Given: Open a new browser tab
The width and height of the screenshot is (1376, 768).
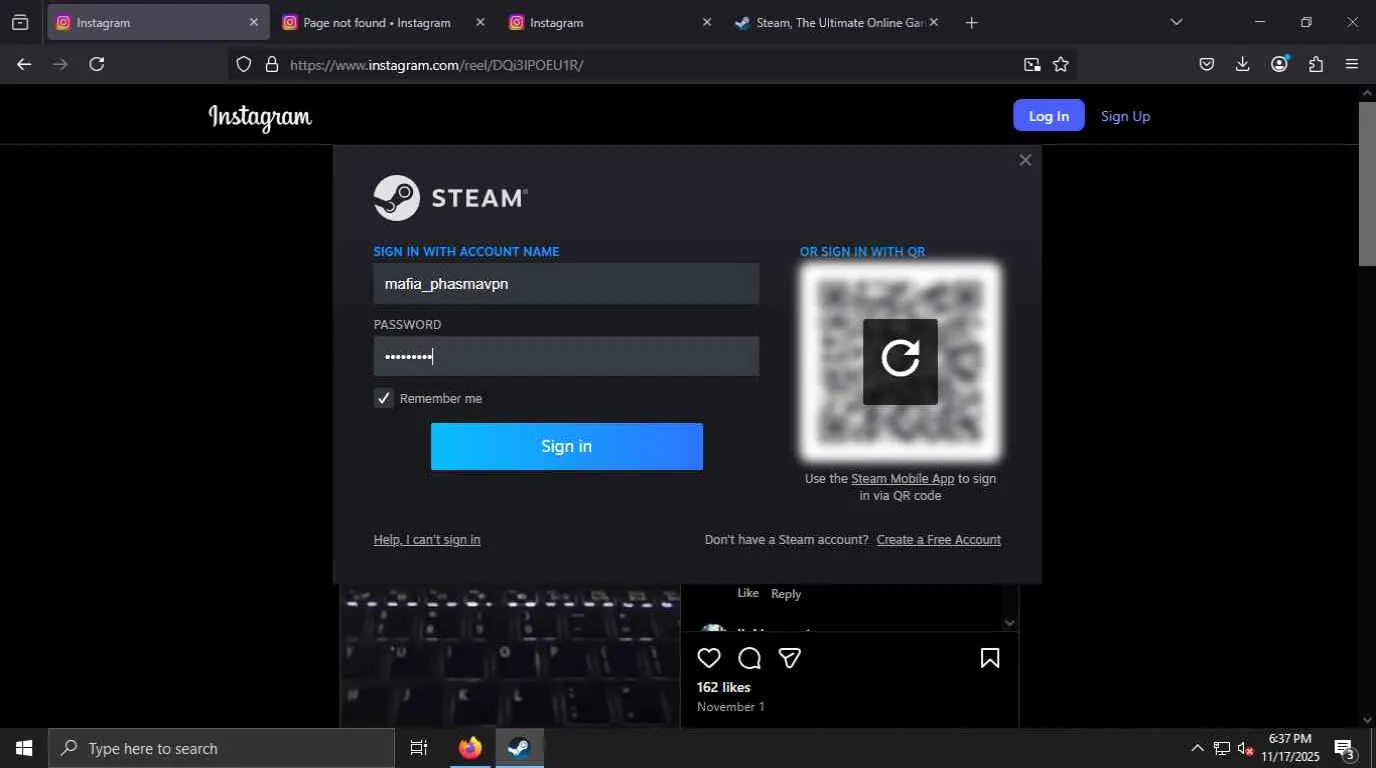Looking at the screenshot, I should (971, 22).
